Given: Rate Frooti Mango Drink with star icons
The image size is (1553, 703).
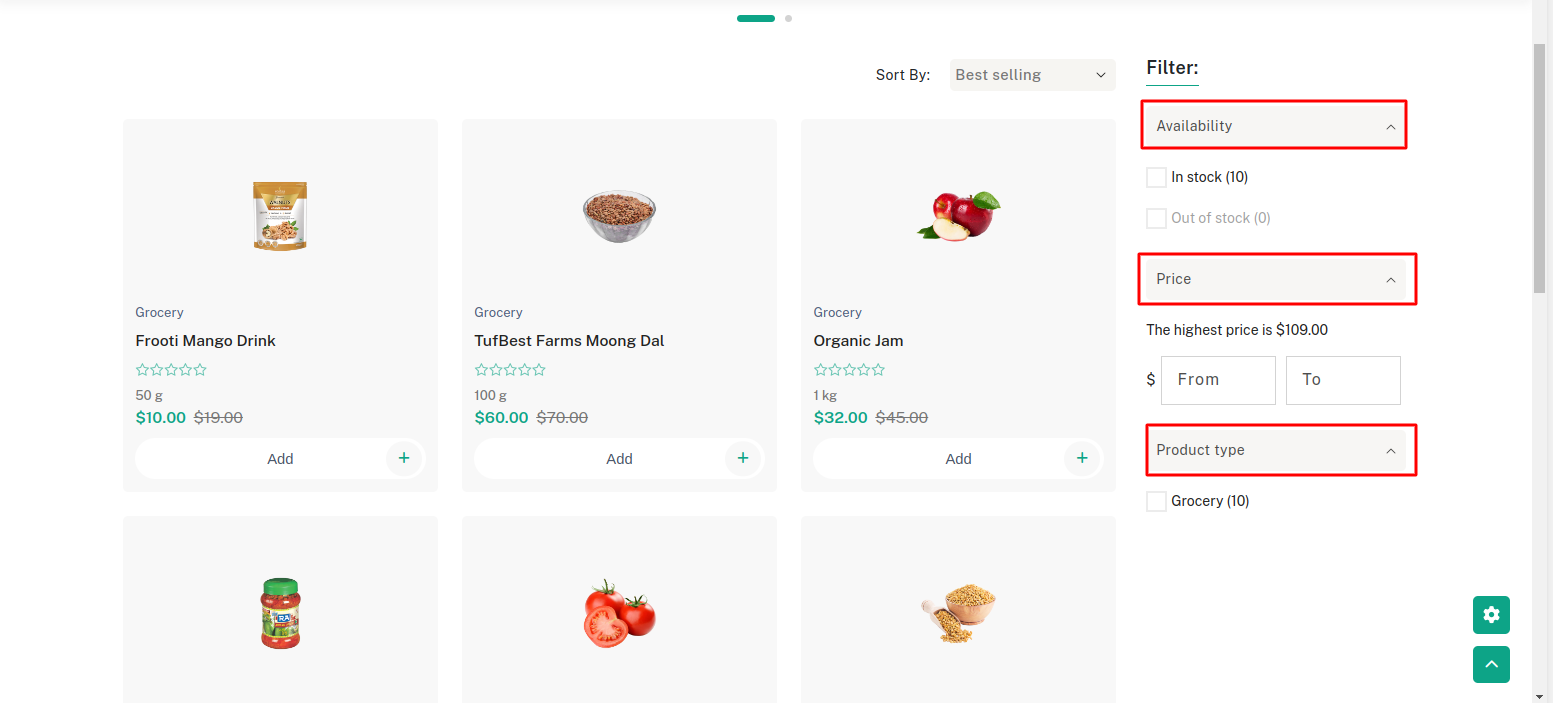Looking at the screenshot, I should click(171, 370).
